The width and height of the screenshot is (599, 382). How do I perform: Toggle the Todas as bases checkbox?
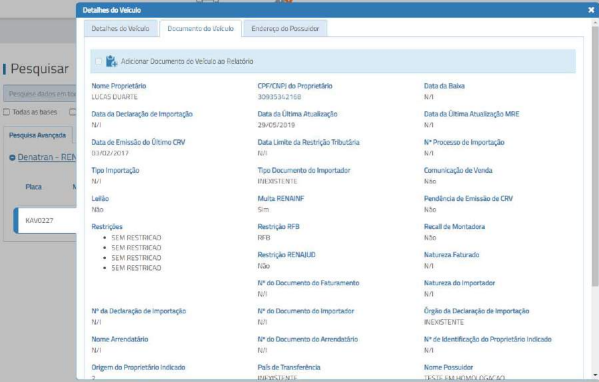click(x=6, y=112)
